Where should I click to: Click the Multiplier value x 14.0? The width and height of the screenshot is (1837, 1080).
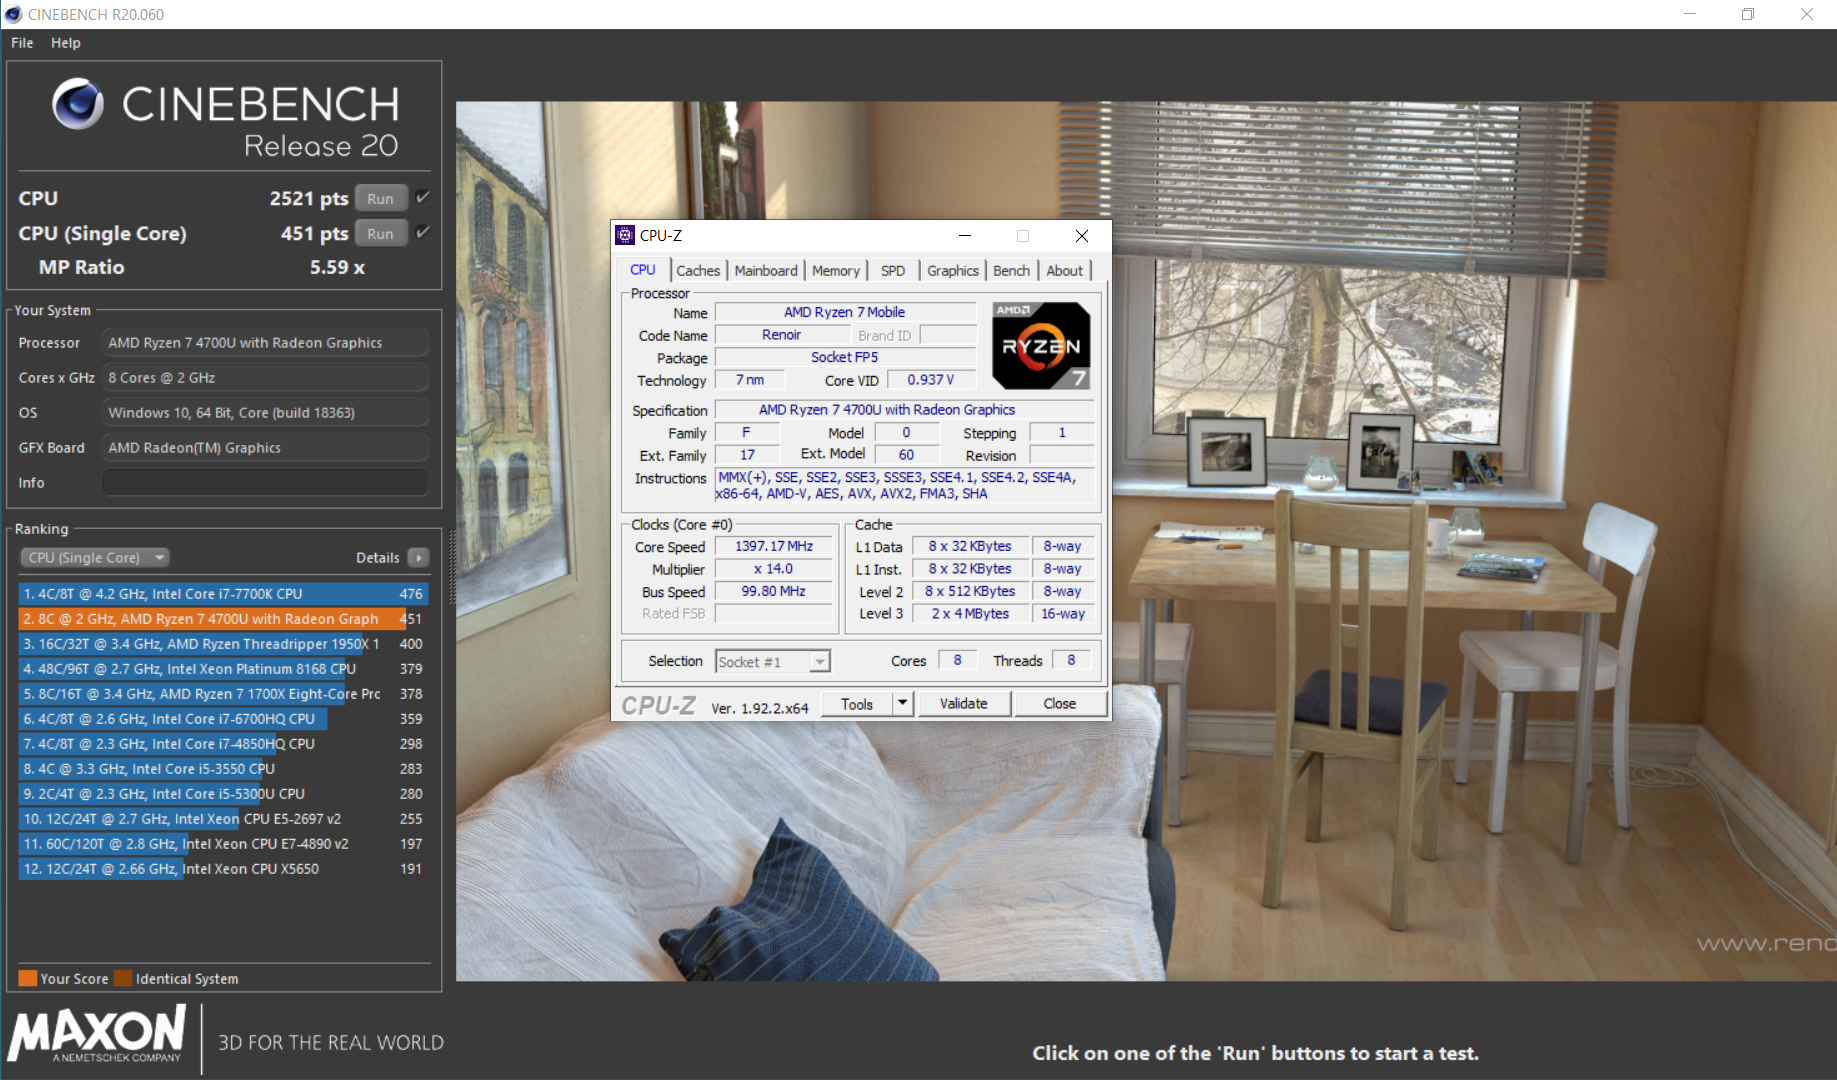(773, 568)
